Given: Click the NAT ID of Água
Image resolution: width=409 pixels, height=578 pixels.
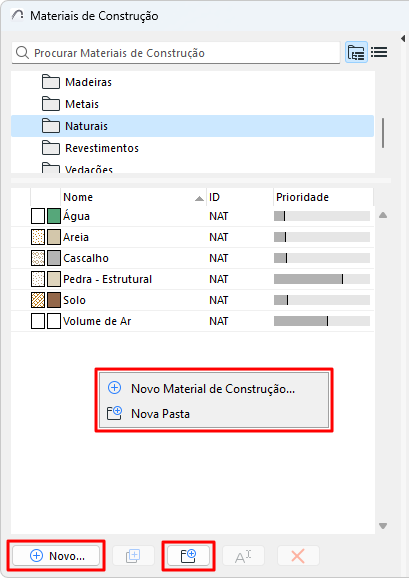Looking at the screenshot, I should point(219,216).
